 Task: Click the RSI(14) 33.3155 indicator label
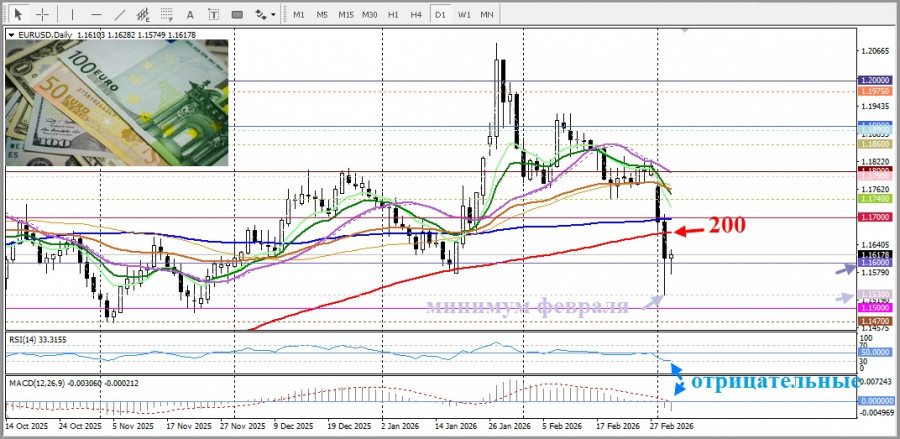37,340
